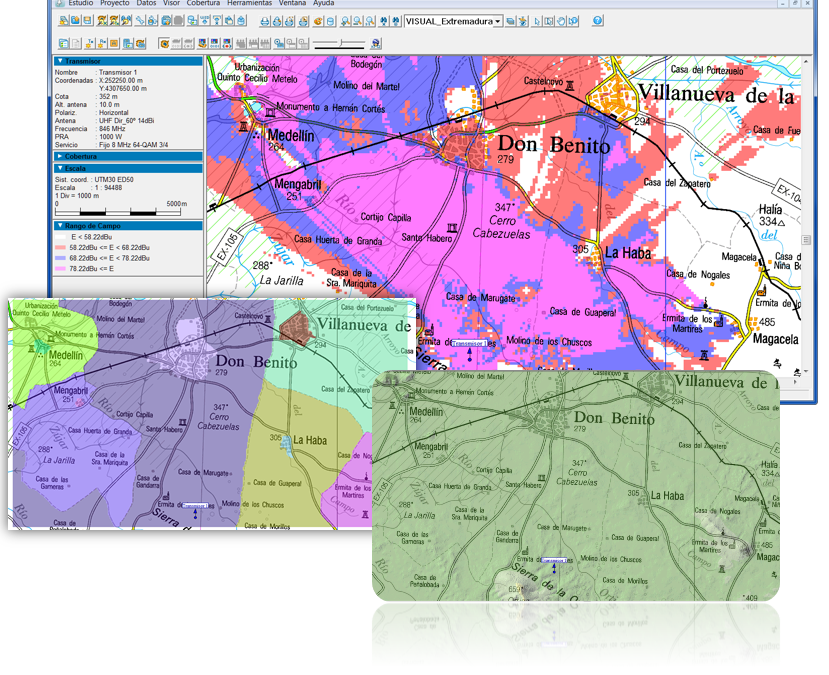
Task: Open the Herramientas menu
Action: [250, 3]
